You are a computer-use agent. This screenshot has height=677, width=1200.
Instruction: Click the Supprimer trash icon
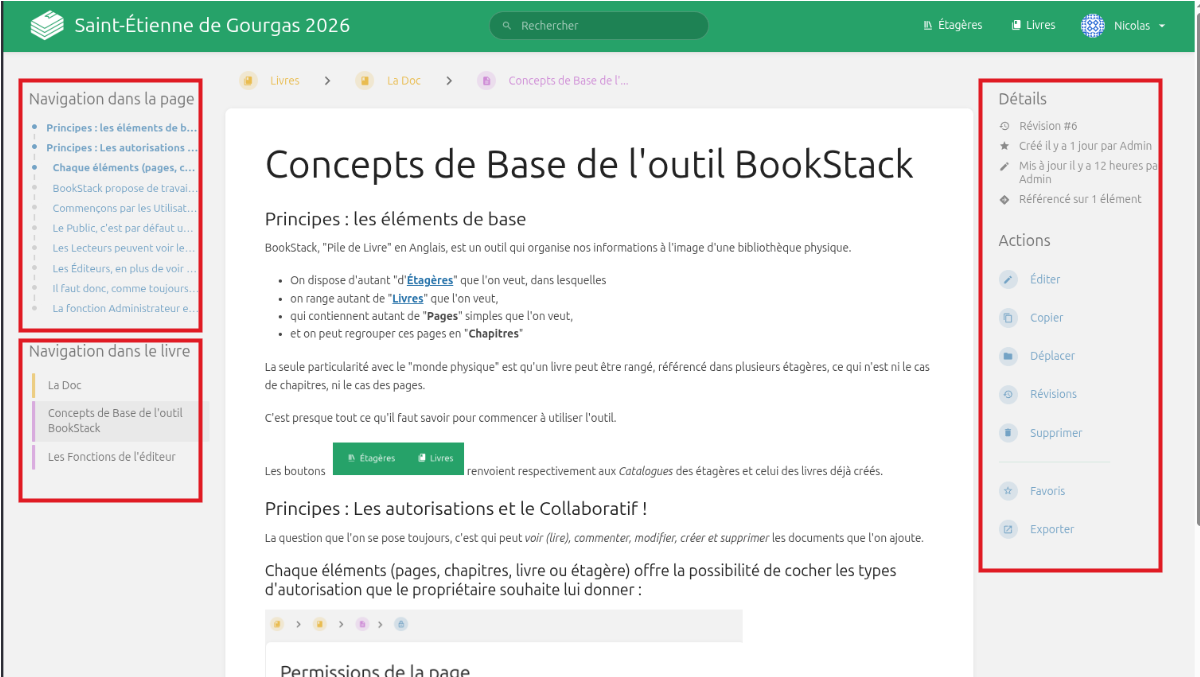tap(1008, 433)
